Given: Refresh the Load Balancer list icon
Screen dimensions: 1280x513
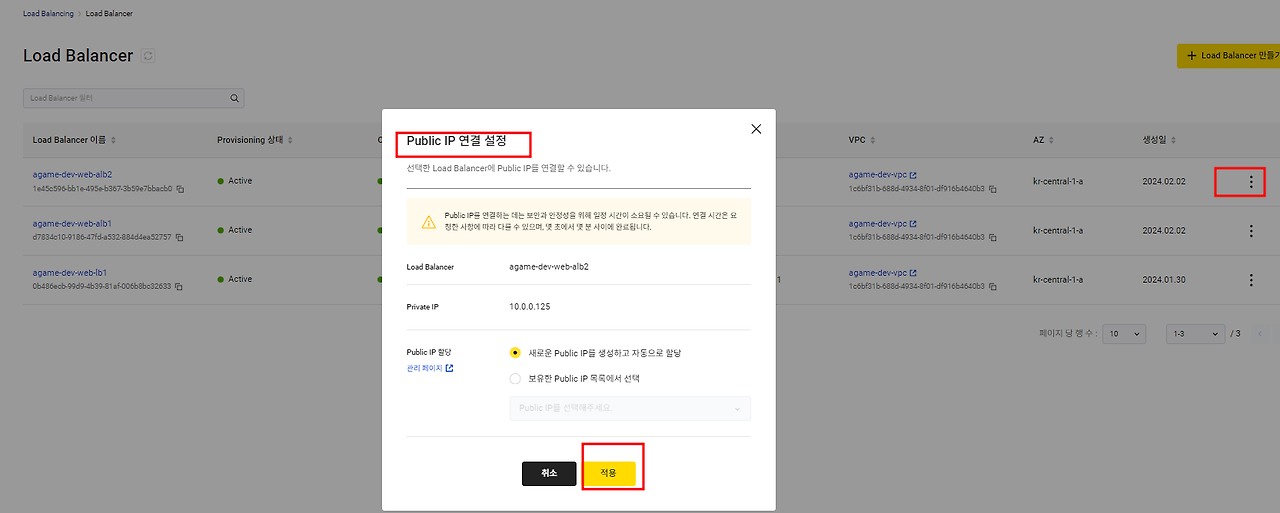Looking at the screenshot, I should [149, 56].
